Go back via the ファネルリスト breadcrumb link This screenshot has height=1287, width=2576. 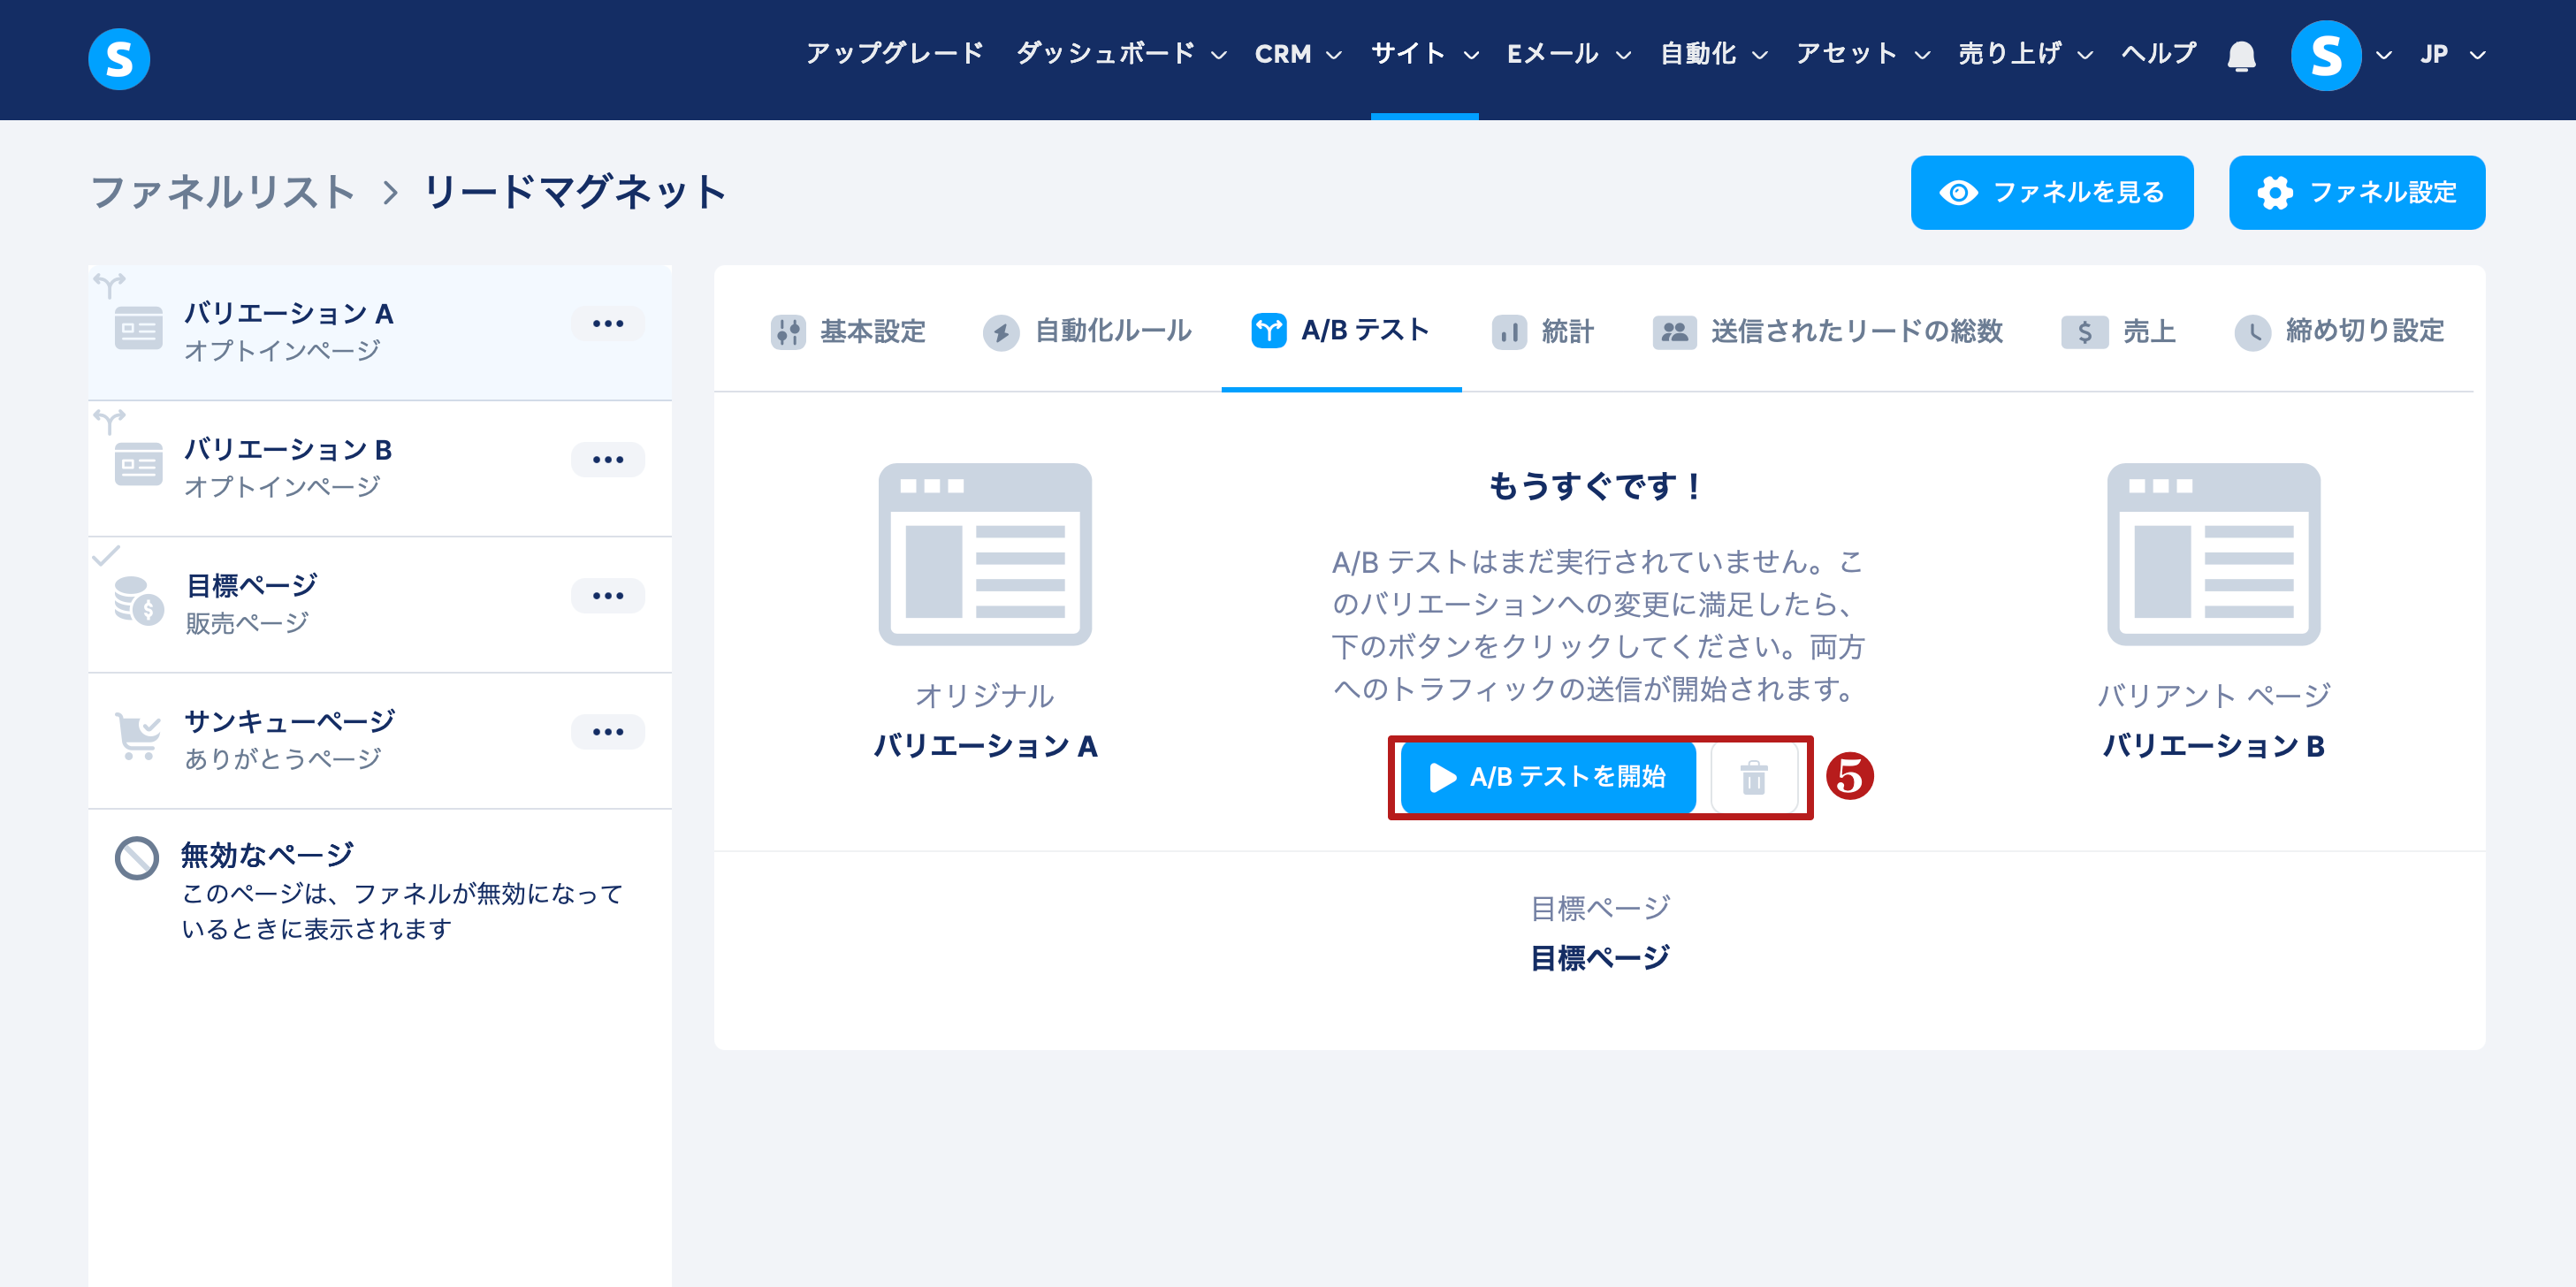pyautogui.click(x=223, y=192)
